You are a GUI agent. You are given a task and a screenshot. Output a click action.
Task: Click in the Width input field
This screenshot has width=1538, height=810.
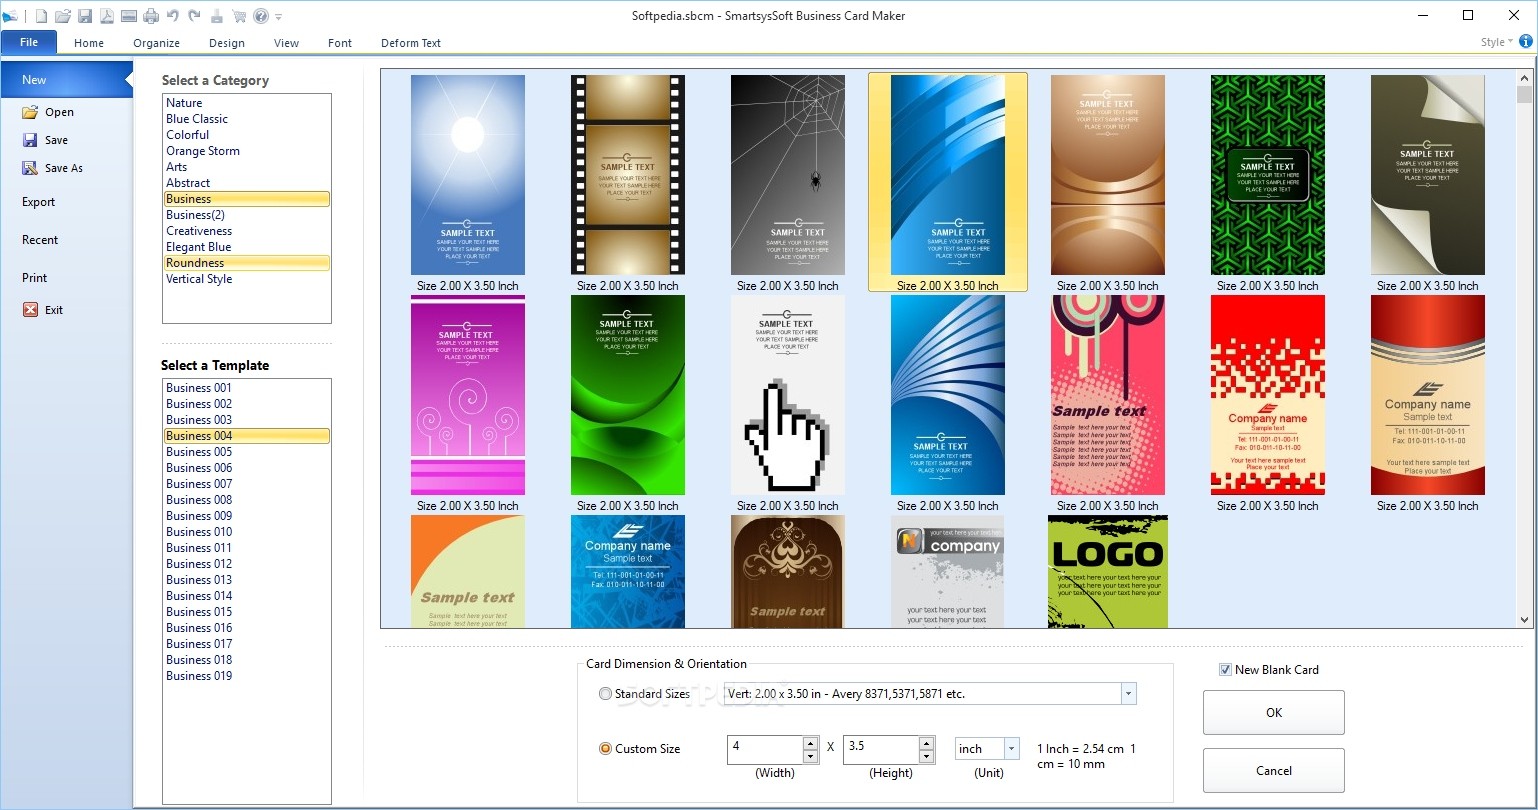click(x=765, y=750)
